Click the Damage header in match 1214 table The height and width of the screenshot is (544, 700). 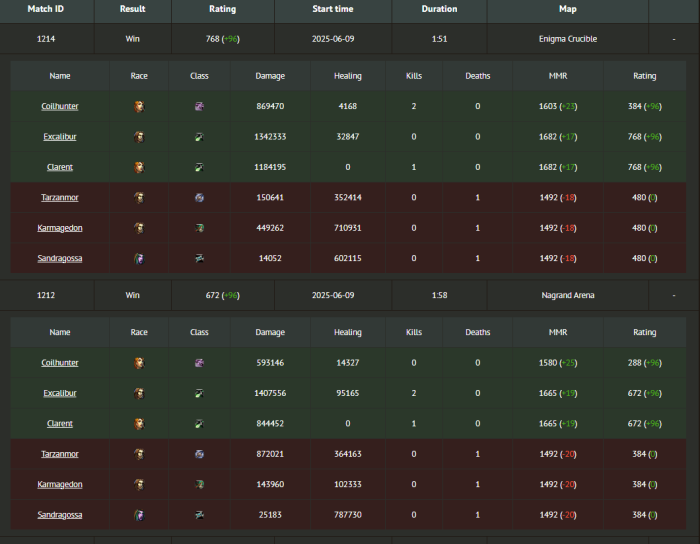point(270,76)
